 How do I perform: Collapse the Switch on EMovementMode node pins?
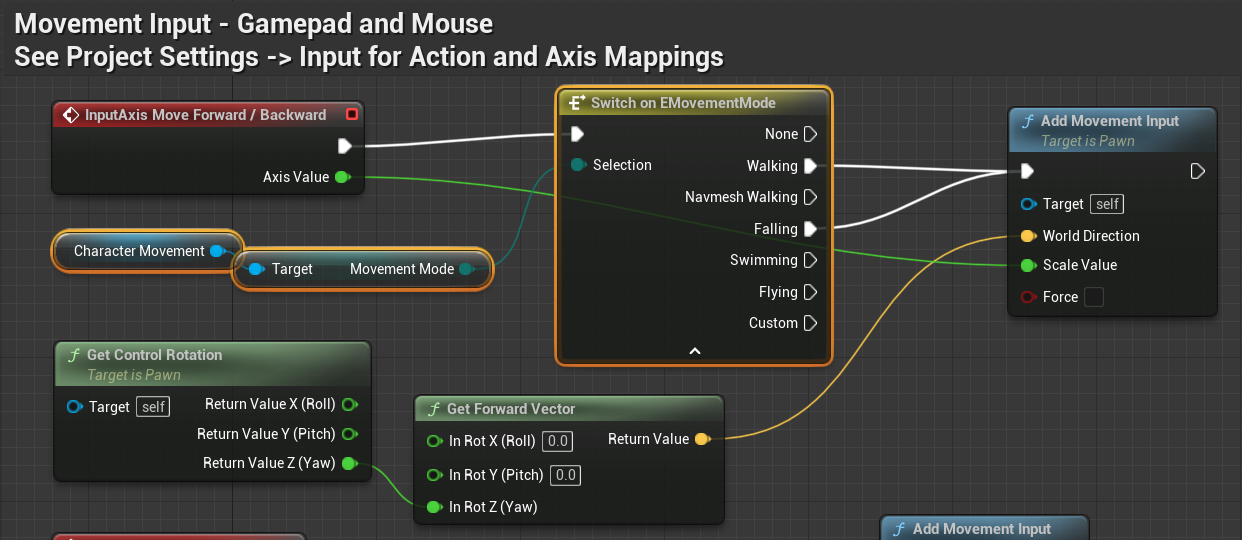(x=695, y=351)
